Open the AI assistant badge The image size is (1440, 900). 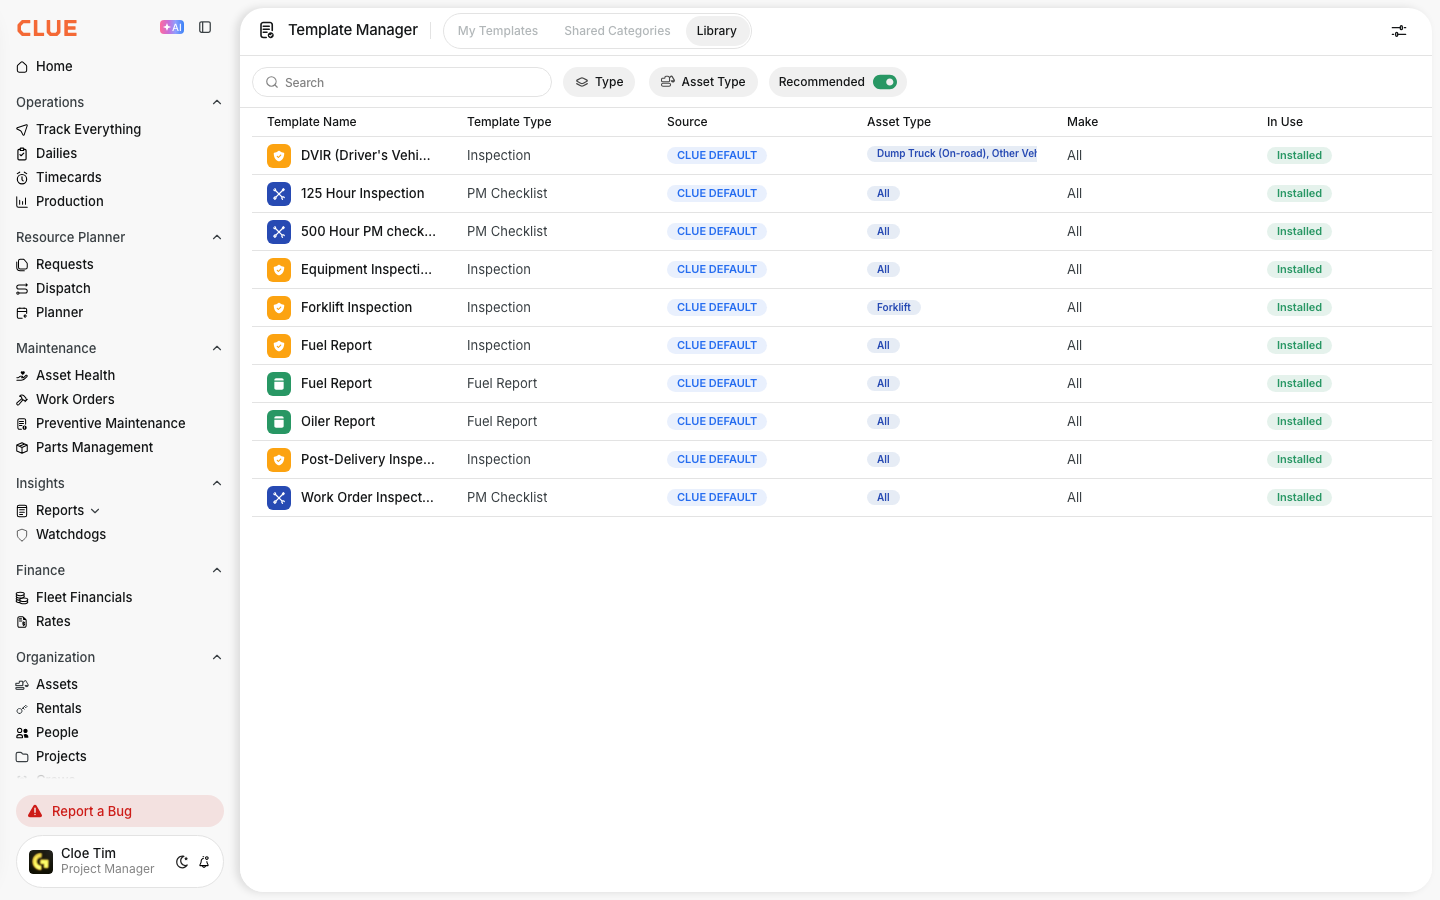click(x=172, y=28)
